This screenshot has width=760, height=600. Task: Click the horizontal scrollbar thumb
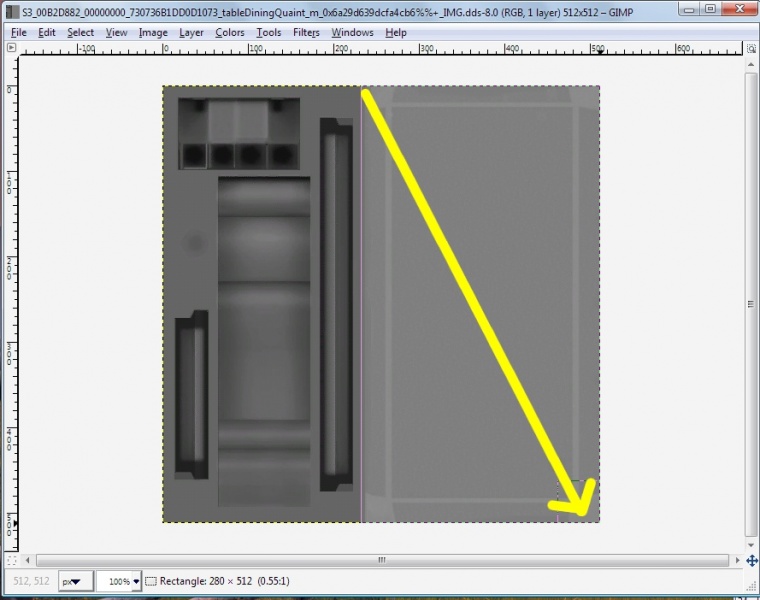pyautogui.click(x=380, y=560)
